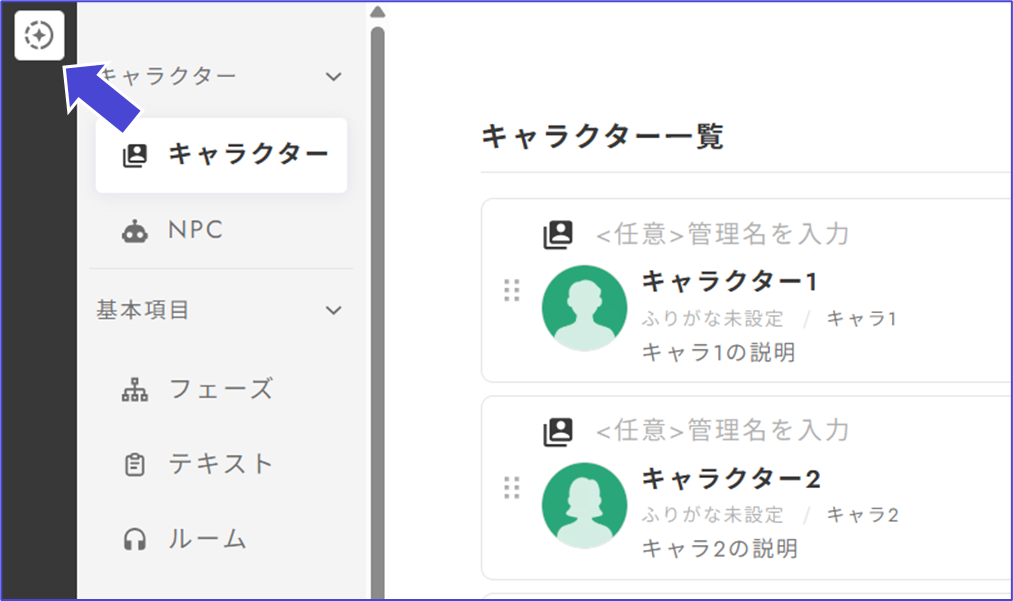Click キャラクター1's management name field
The width and height of the screenshot is (1013, 601).
coord(722,235)
